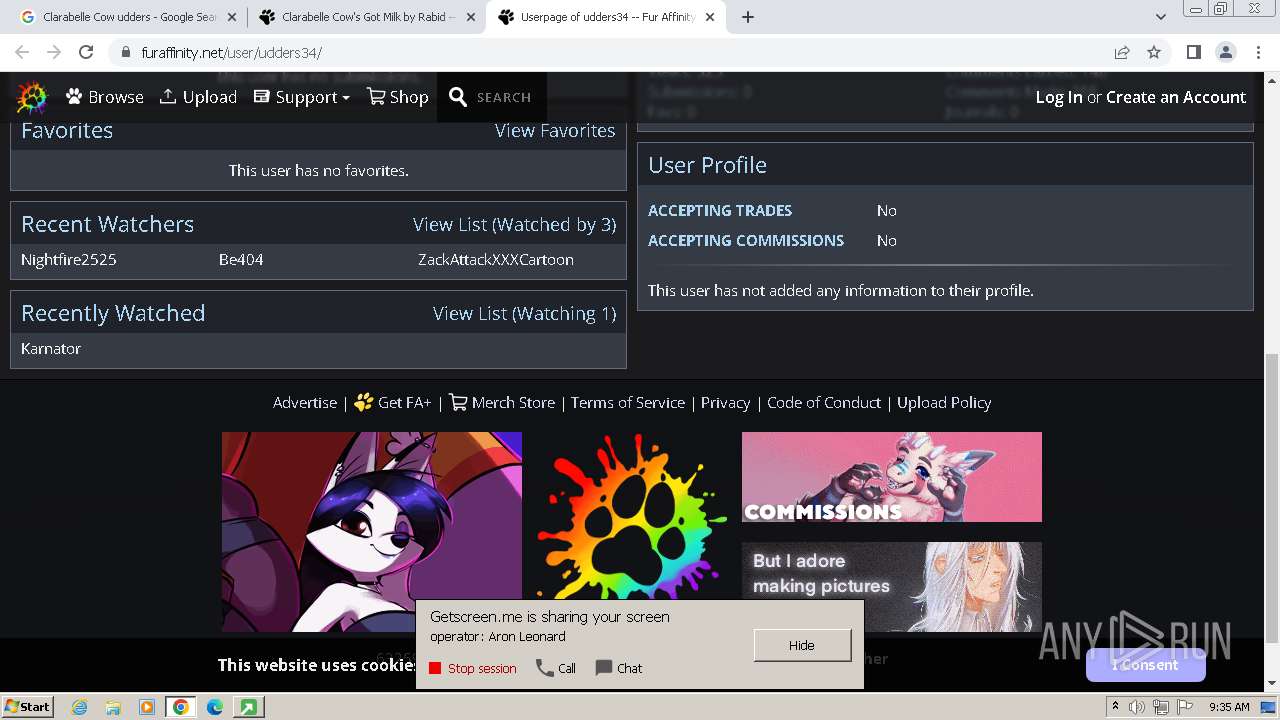Click the I Consent cookie button
The width and height of the screenshot is (1280, 720).
pyautogui.click(x=1145, y=665)
